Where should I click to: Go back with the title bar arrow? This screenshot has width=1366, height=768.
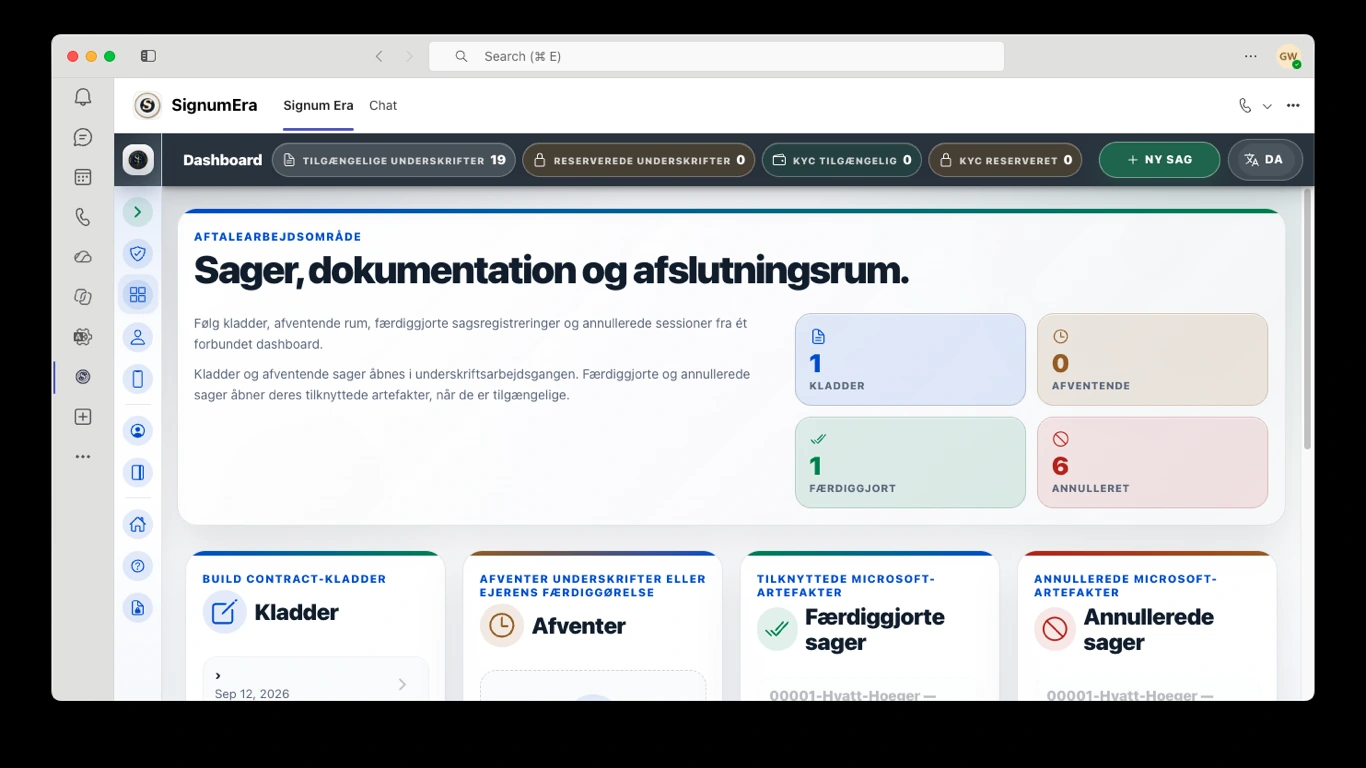coord(379,56)
